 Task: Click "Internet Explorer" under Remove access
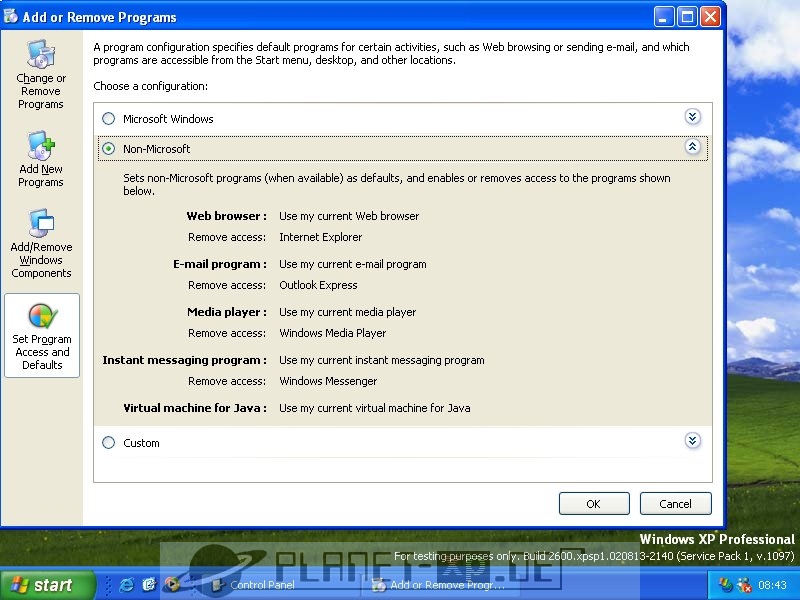(x=320, y=237)
